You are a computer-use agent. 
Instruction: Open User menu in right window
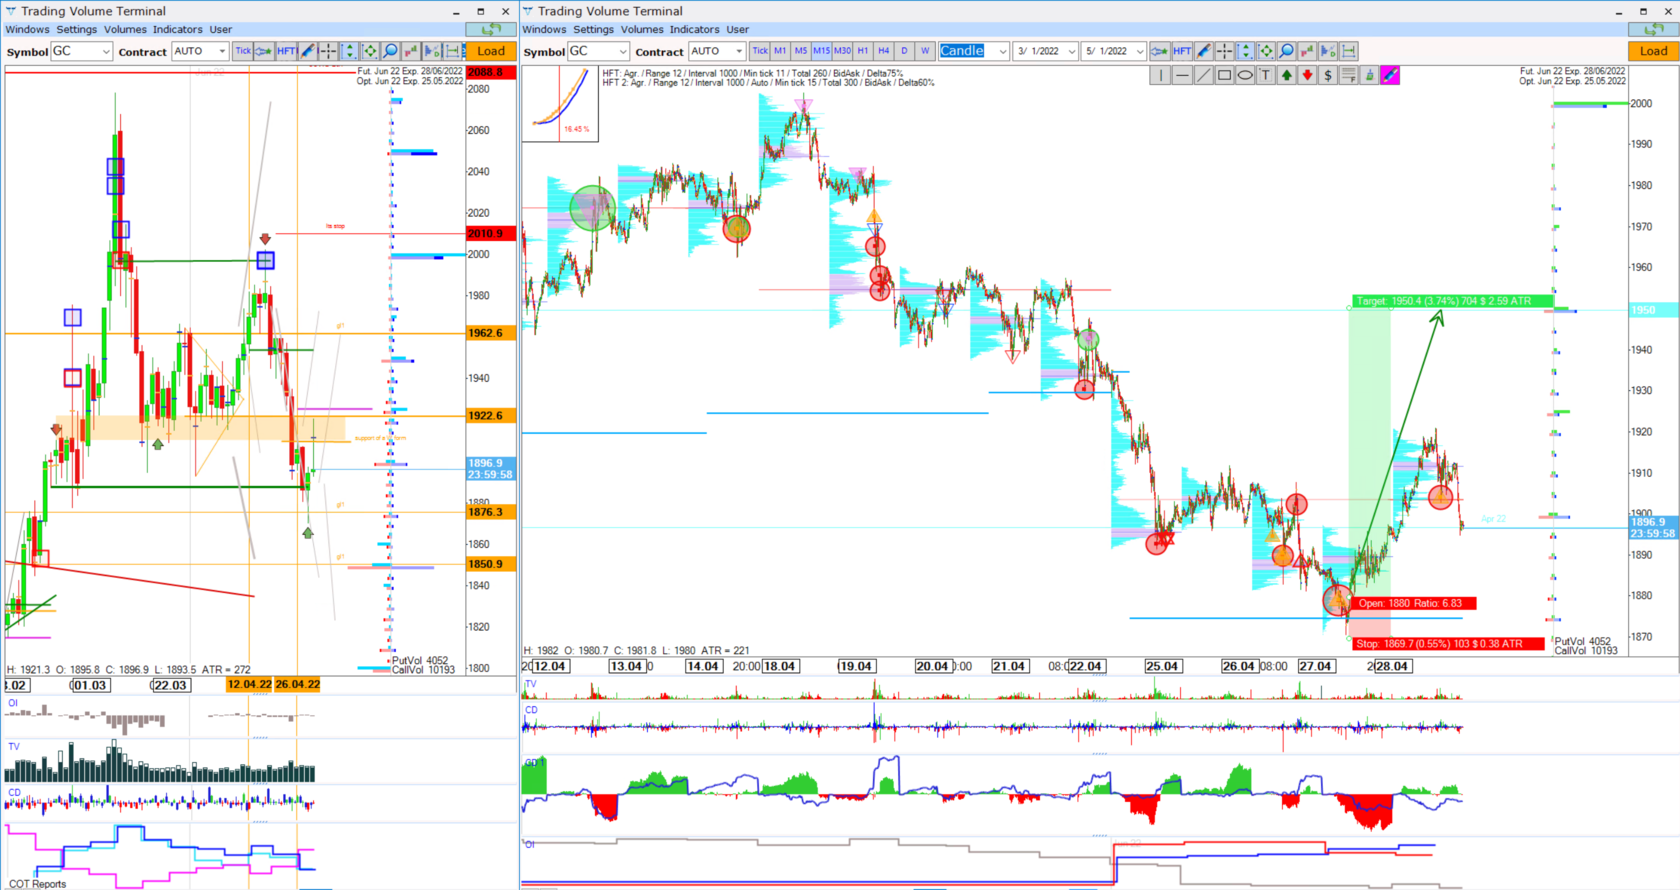(737, 30)
